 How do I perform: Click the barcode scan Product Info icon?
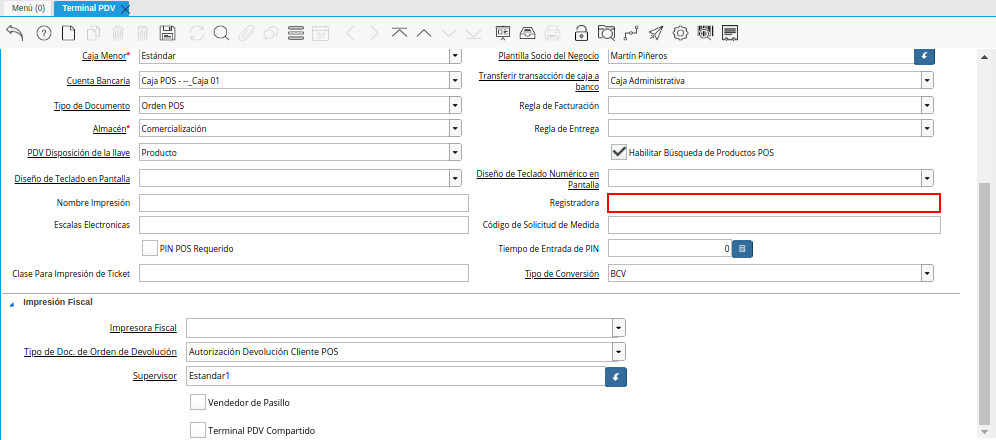pyautogui.click(x=706, y=33)
